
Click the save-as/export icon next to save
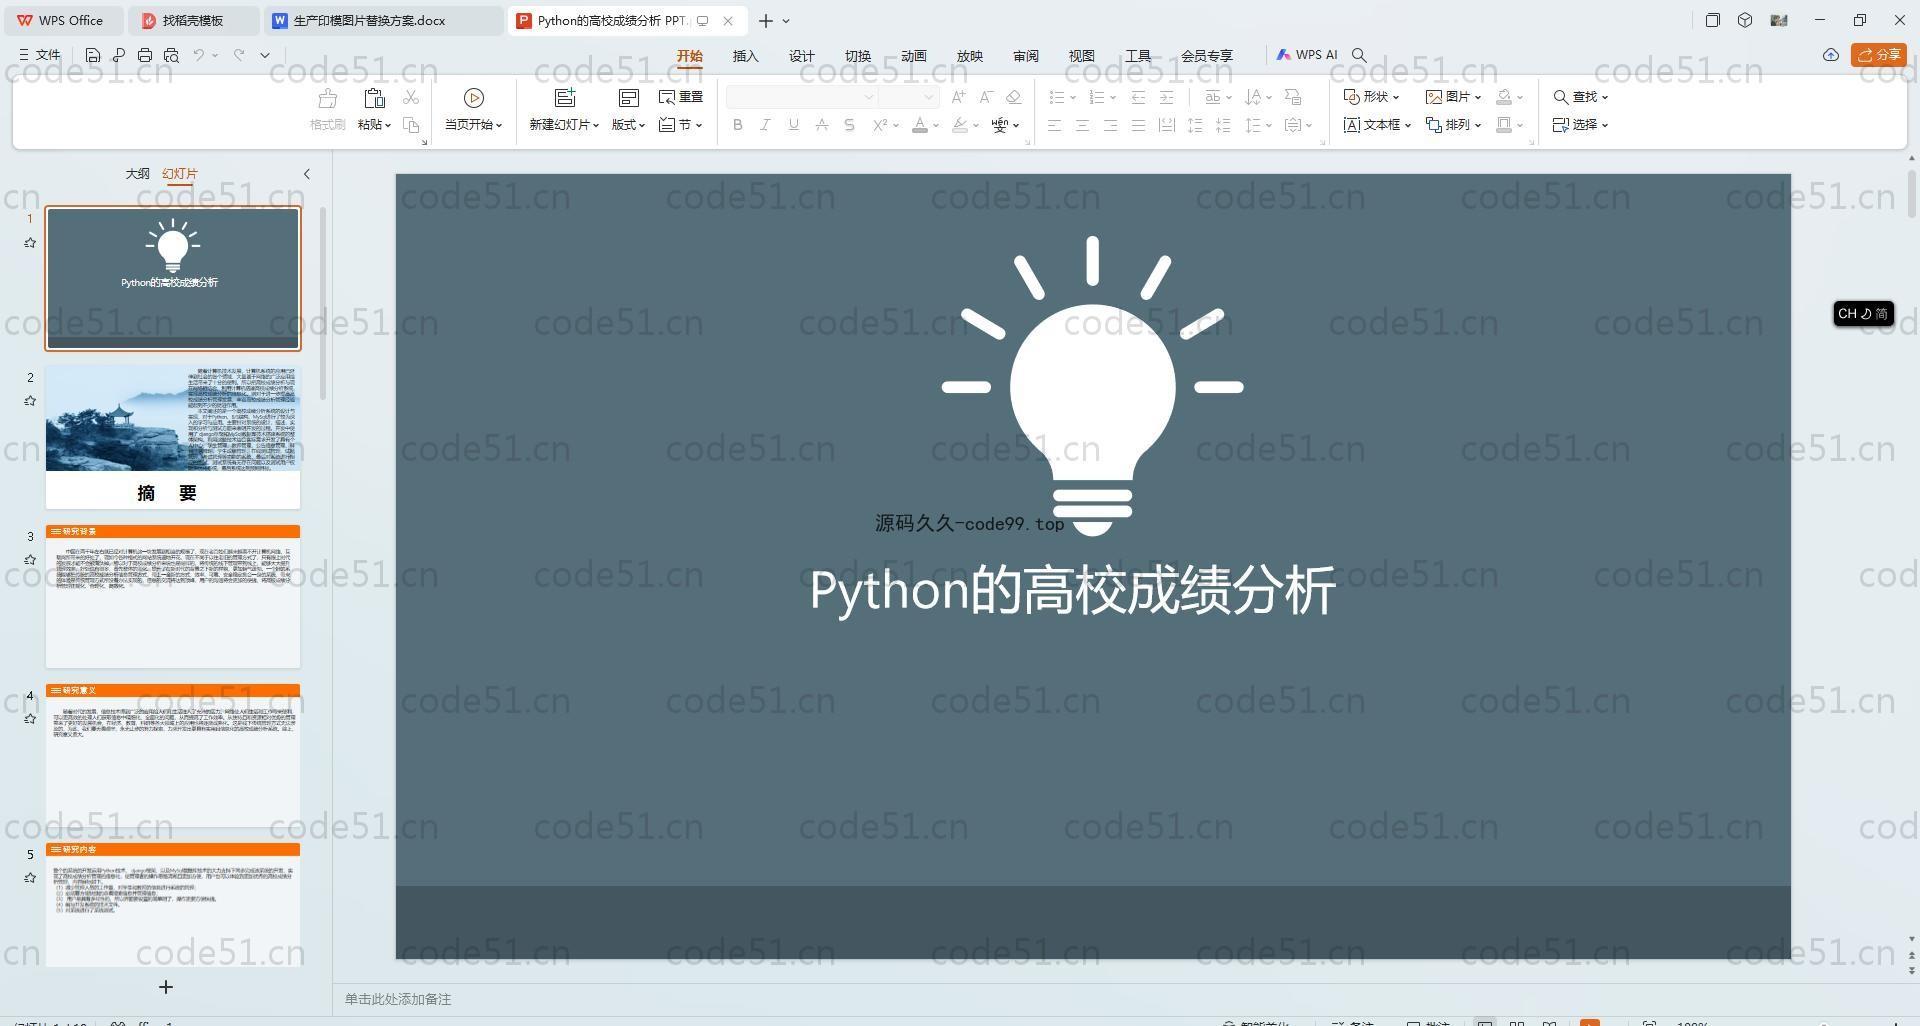(x=119, y=55)
